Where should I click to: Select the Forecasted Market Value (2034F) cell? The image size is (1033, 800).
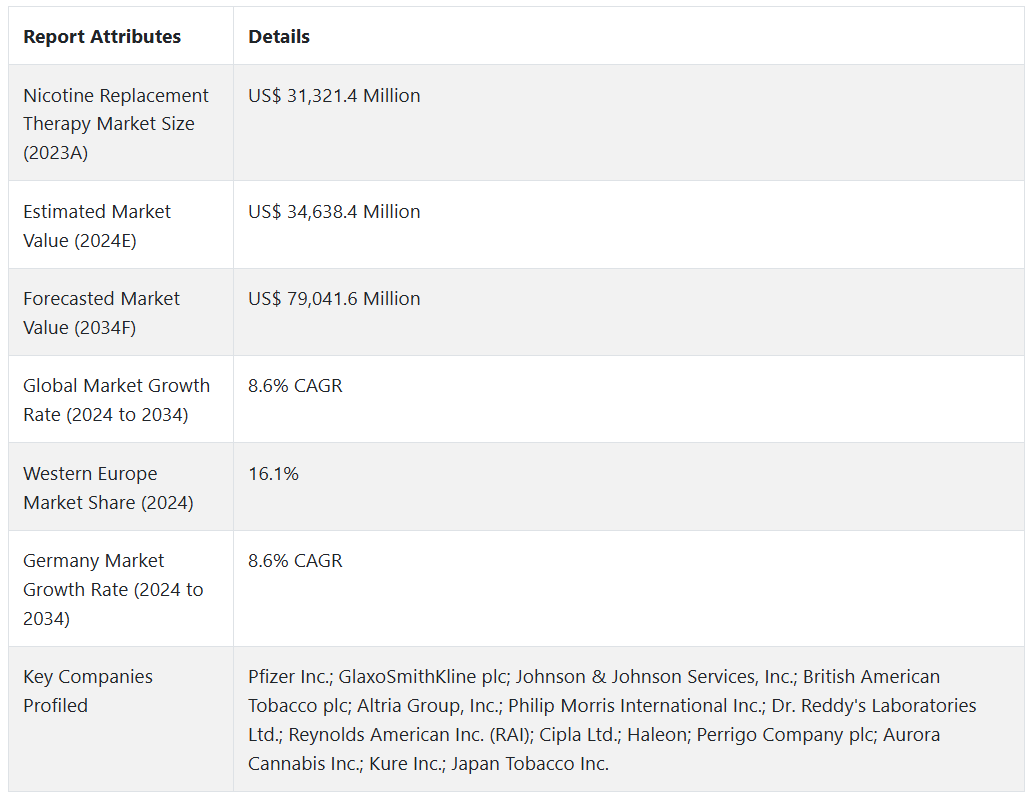(x=101, y=313)
